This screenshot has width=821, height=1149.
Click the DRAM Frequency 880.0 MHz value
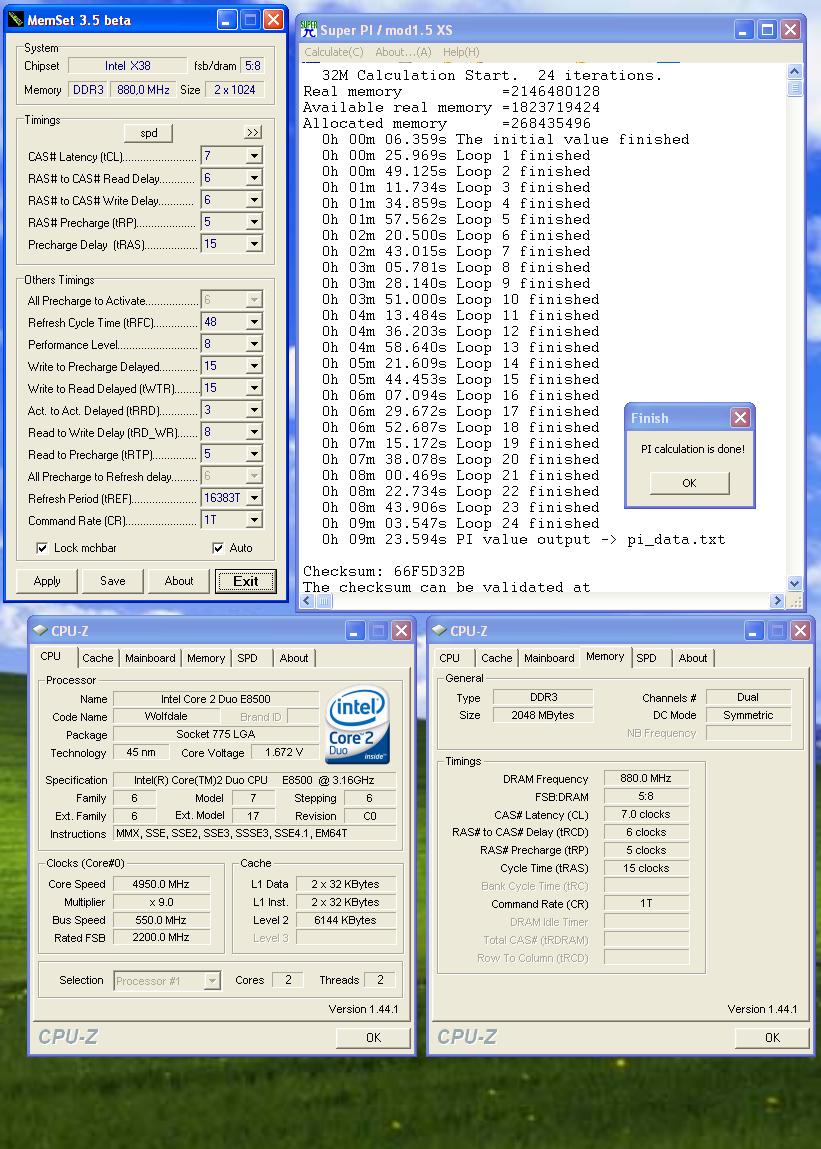click(x=646, y=778)
